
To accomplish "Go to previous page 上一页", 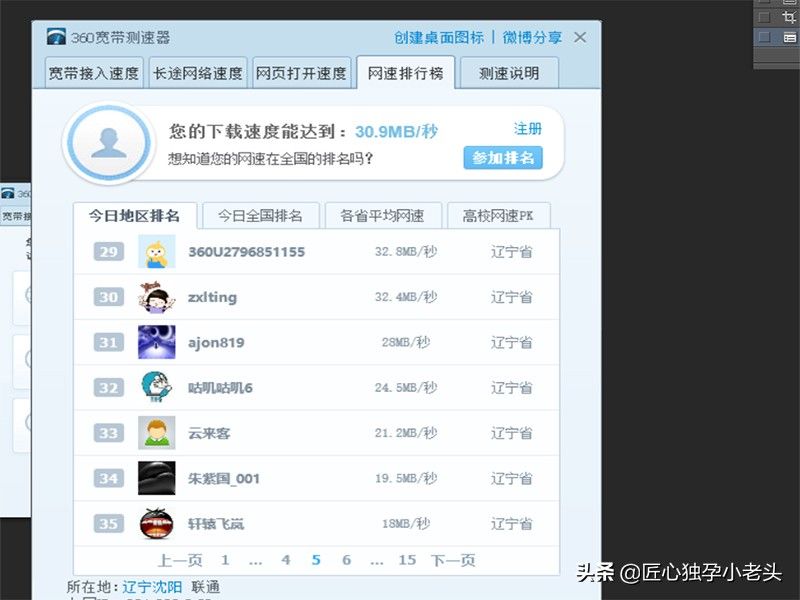I will (x=180, y=560).
